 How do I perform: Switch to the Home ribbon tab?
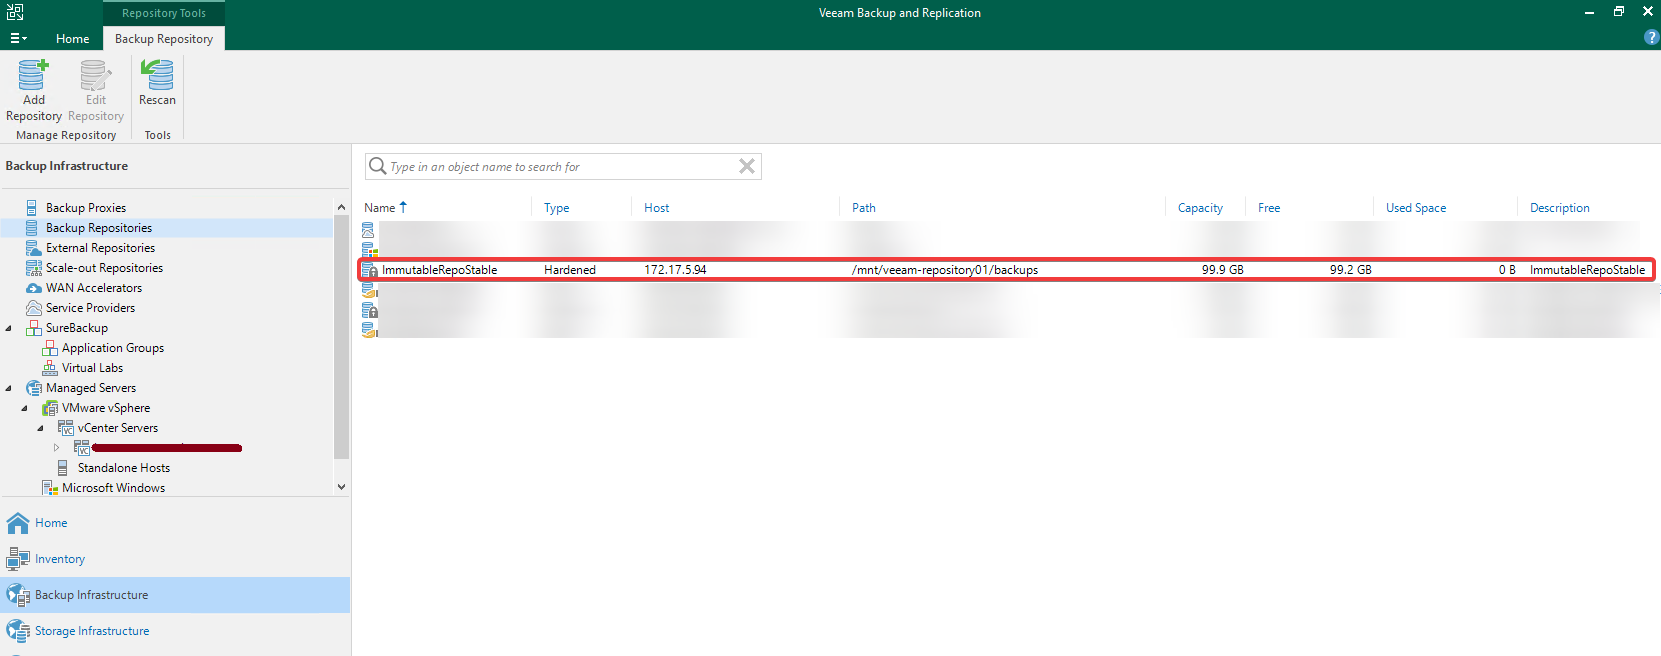pos(73,39)
